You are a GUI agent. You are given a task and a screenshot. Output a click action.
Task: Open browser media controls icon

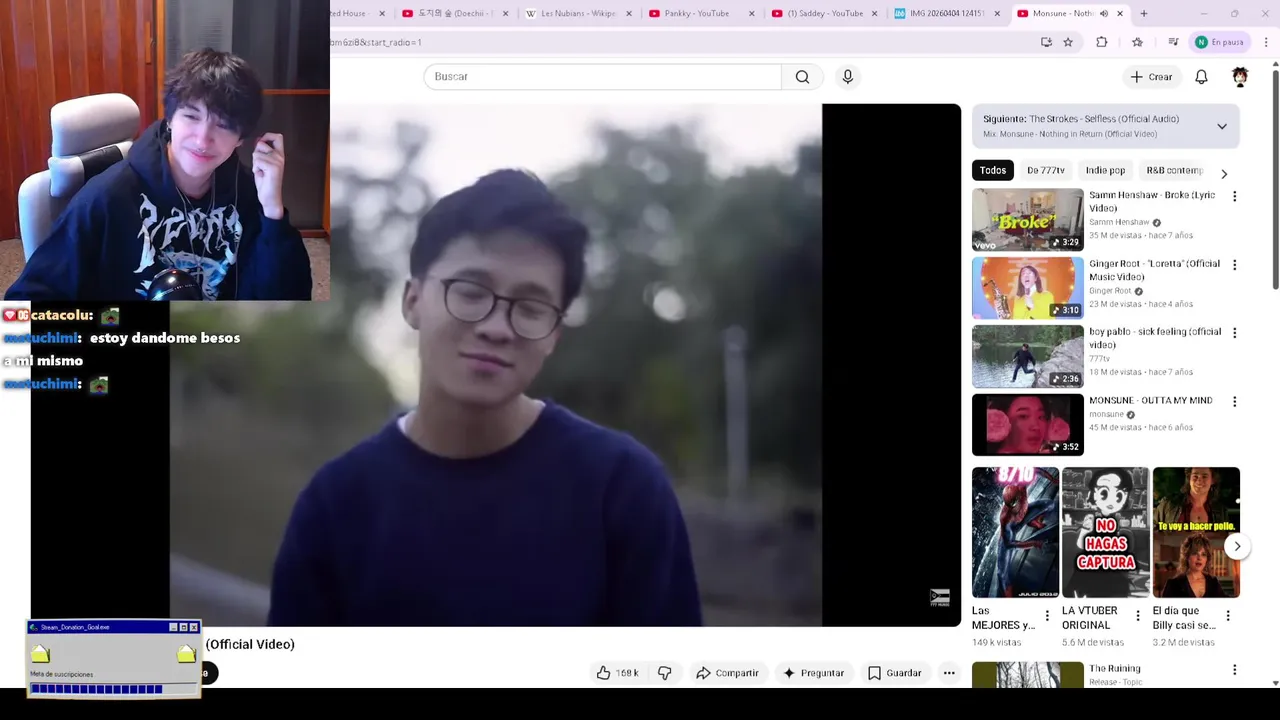[1173, 42]
